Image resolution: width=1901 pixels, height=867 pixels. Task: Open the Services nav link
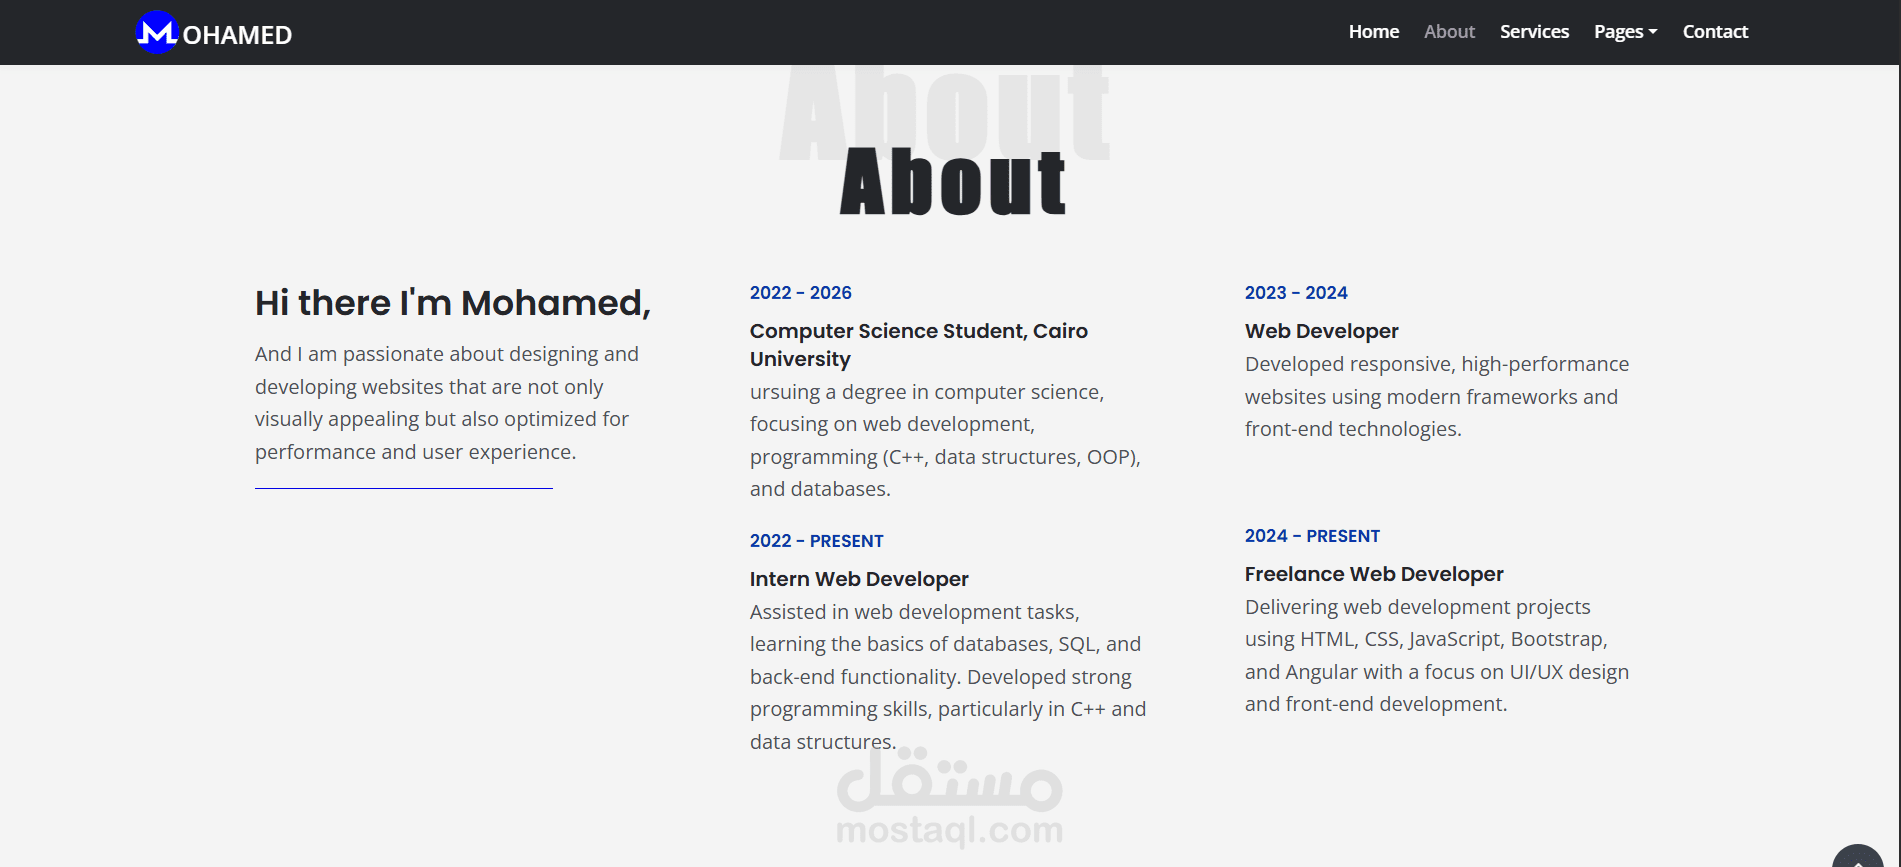click(1534, 32)
